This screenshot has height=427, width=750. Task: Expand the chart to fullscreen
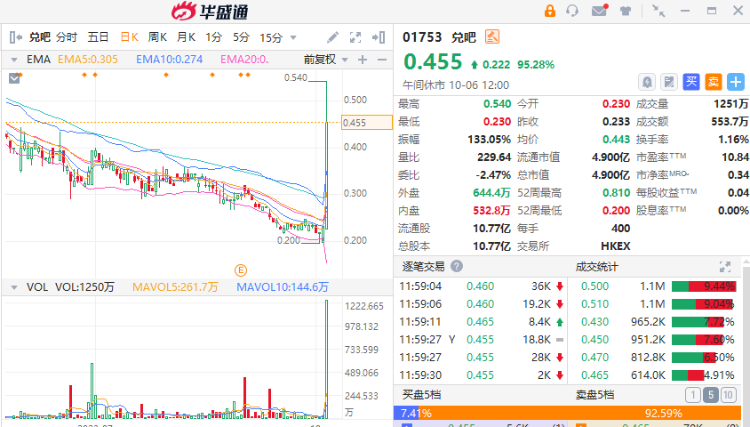[x=355, y=37]
